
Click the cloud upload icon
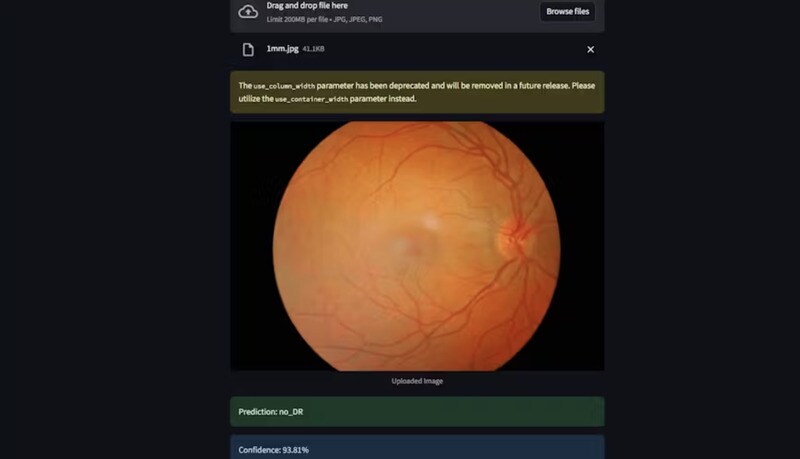(x=248, y=12)
